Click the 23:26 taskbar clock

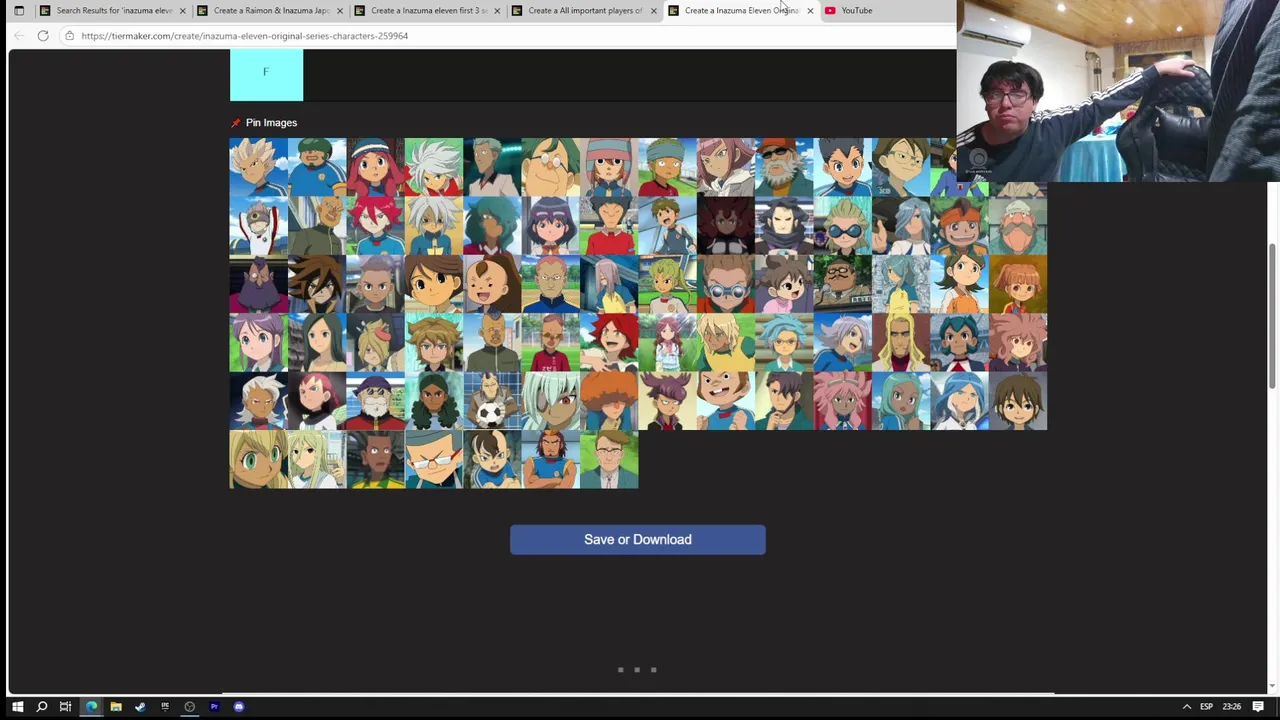pos(1232,707)
